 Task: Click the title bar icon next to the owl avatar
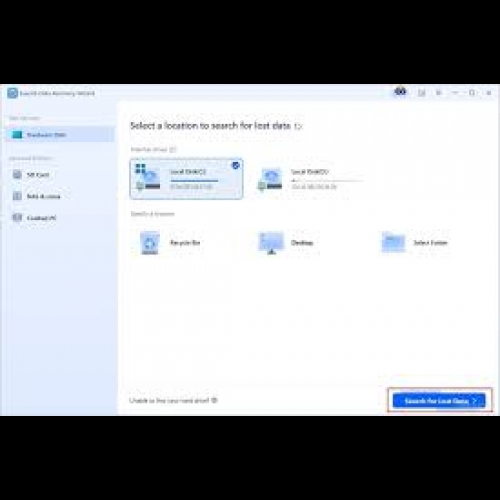(422, 93)
